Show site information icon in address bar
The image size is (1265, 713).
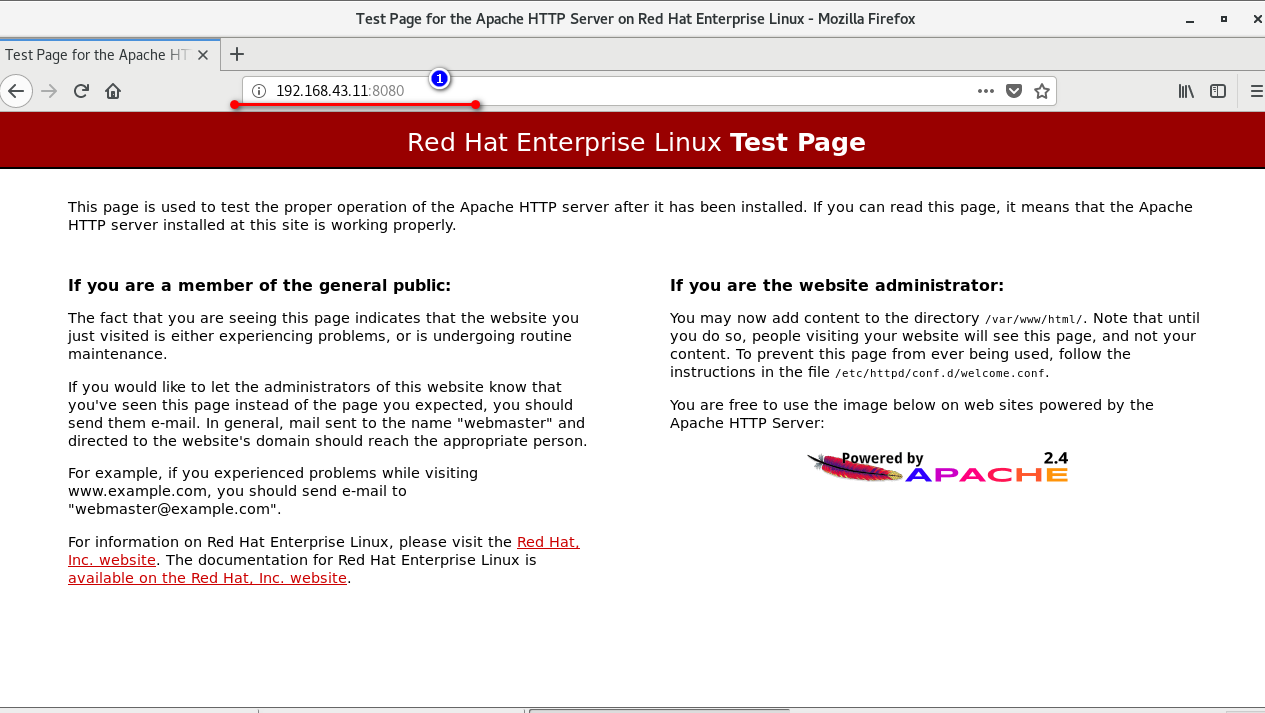(259, 91)
